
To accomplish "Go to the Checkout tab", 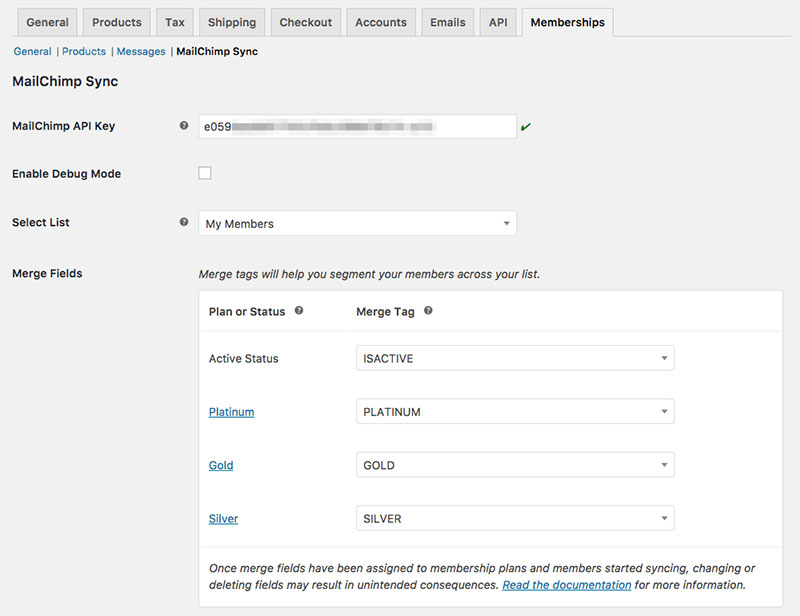I will pos(306,22).
